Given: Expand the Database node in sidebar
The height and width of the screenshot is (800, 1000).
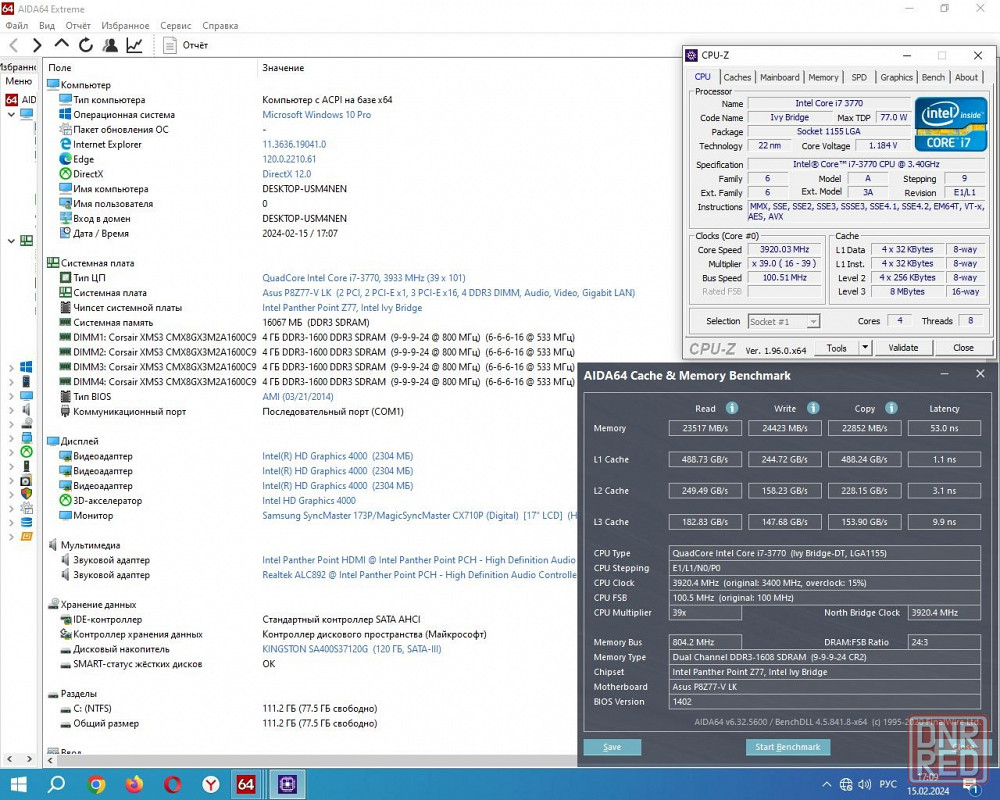Looking at the screenshot, I should pos(11,522).
